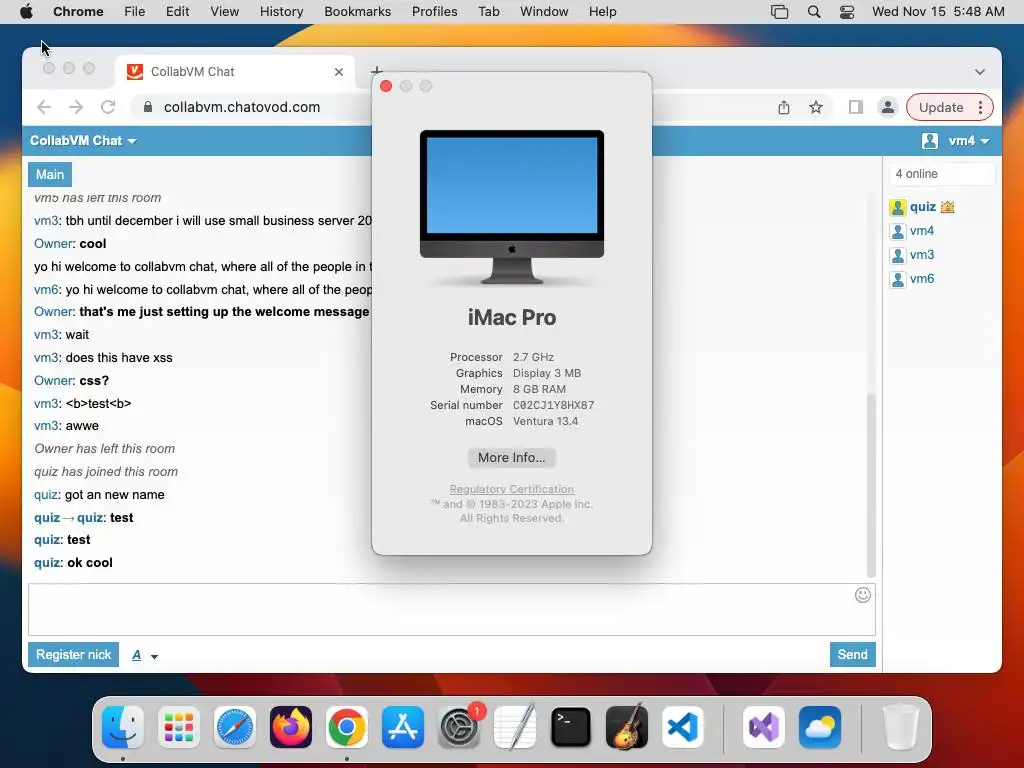Viewport: 1024px width, 768px height.
Task: Click the Chrome forward arrow
Action: click(76, 107)
